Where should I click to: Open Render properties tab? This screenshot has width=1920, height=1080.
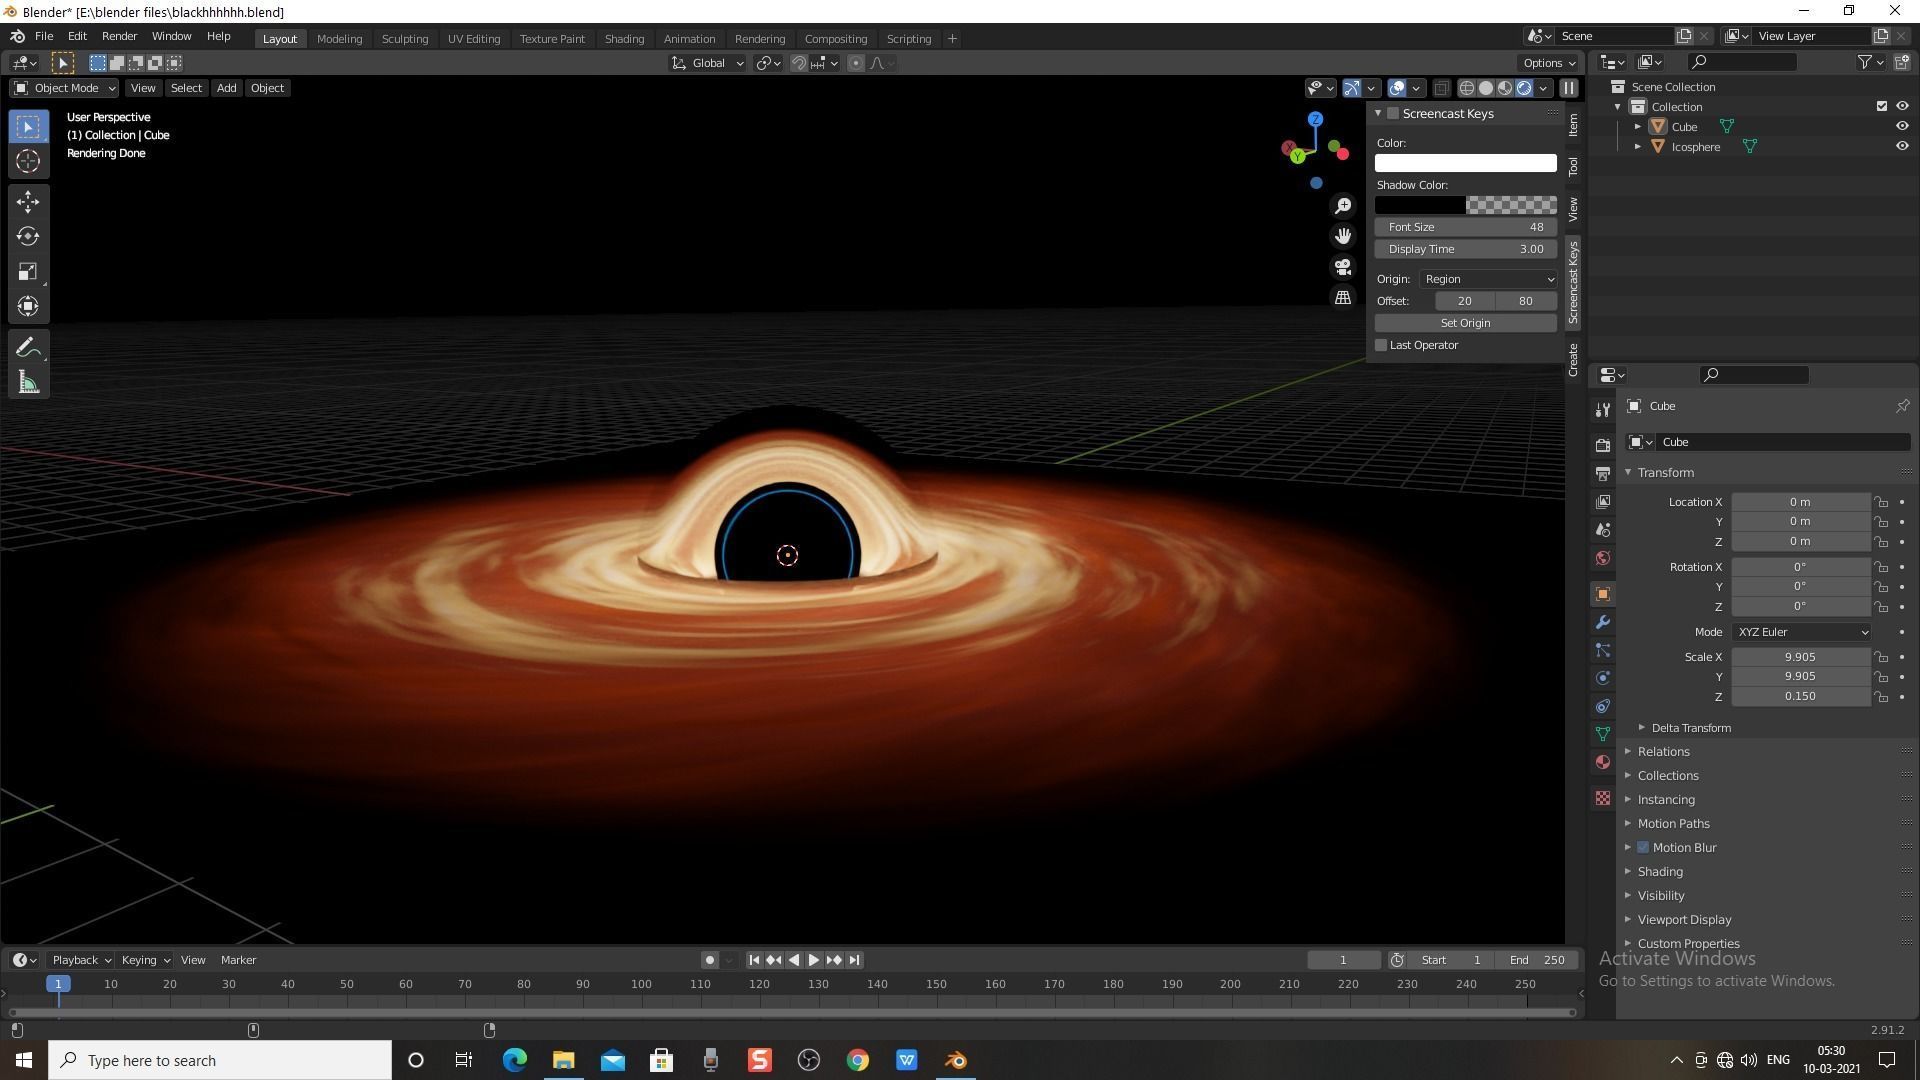tap(1603, 445)
